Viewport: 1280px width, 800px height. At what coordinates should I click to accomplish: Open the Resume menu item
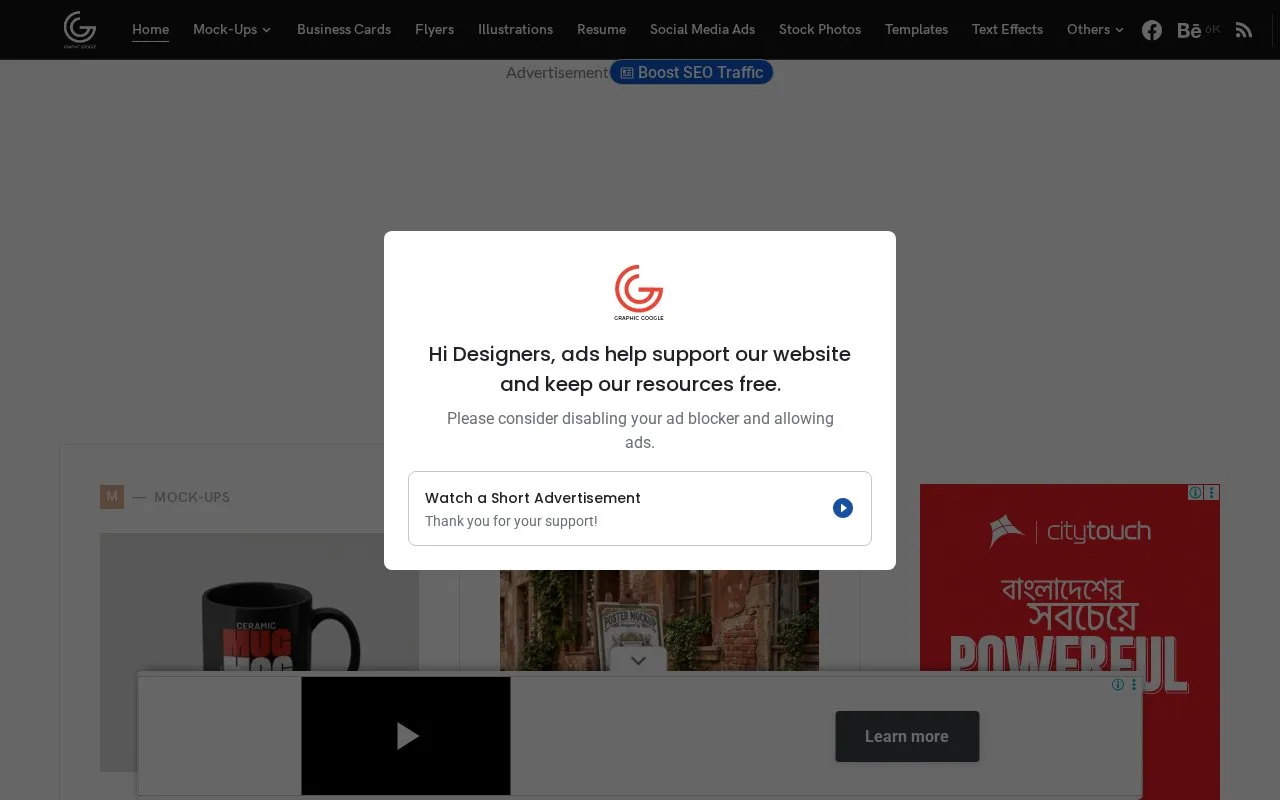[601, 29]
